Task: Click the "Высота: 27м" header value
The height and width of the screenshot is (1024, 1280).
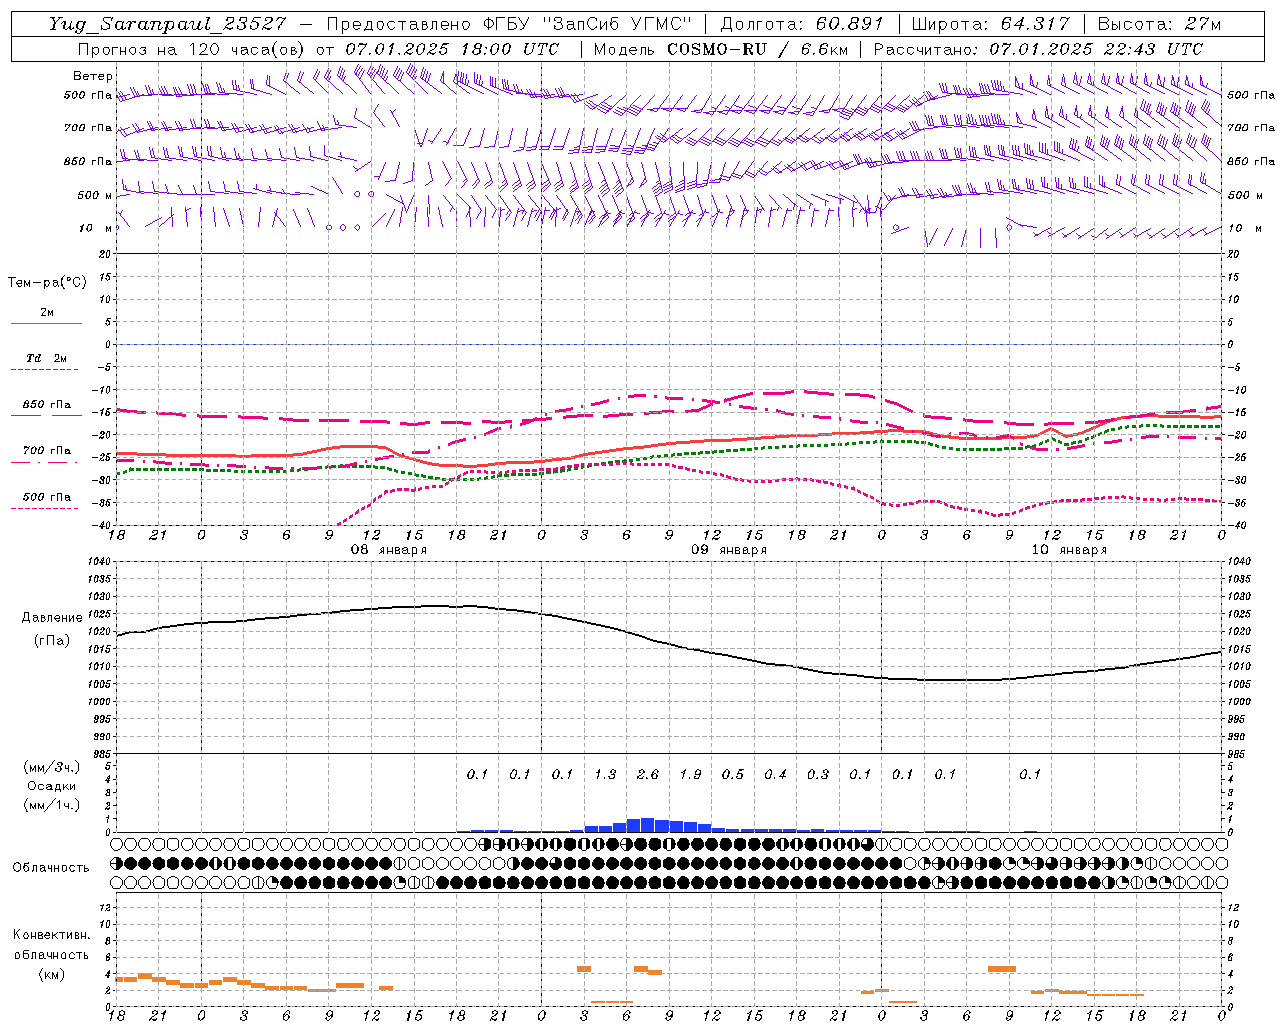Action: pos(1159,24)
